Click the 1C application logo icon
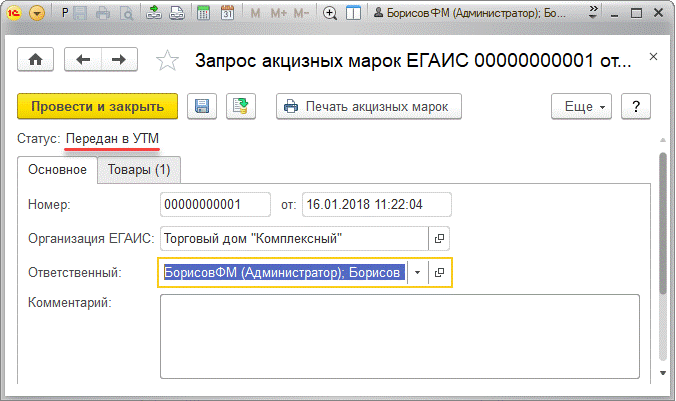 (x=13, y=13)
